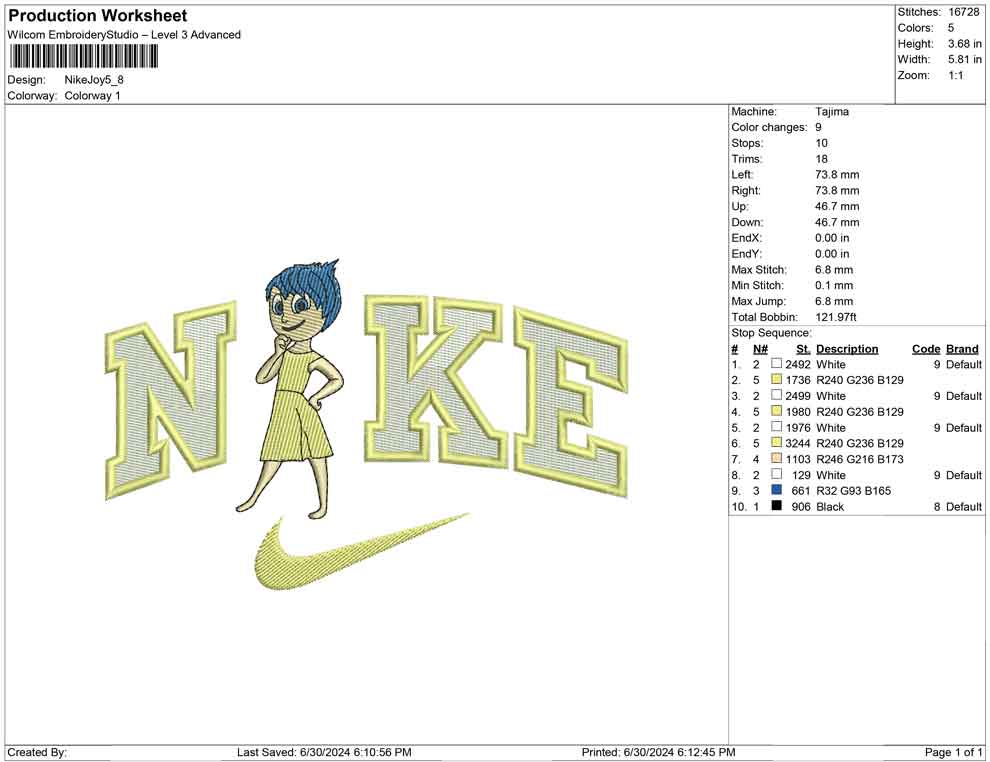Click the blue swatch in stop 9
Viewport: 990px width, 762px height.
click(777, 490)
